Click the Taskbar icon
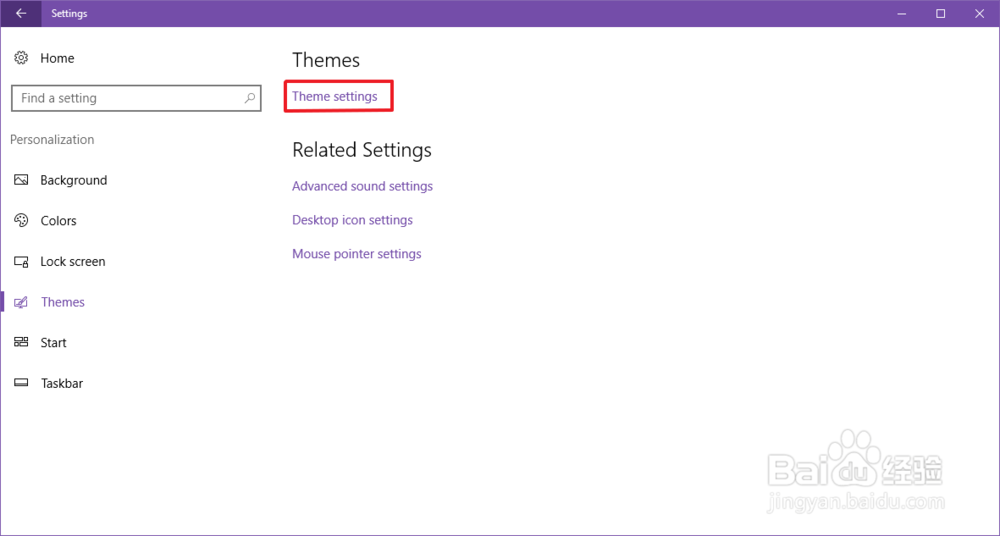 coord(21,383)
